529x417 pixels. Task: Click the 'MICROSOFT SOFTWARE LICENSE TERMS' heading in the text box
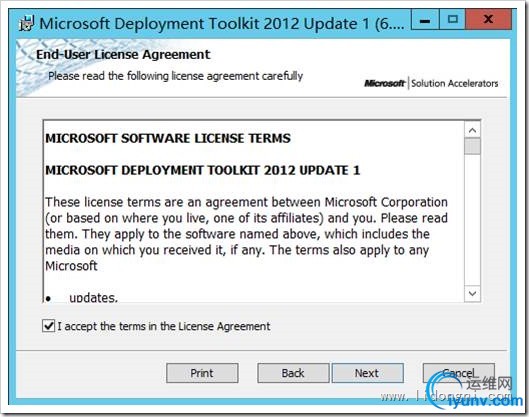pos(168,138)
